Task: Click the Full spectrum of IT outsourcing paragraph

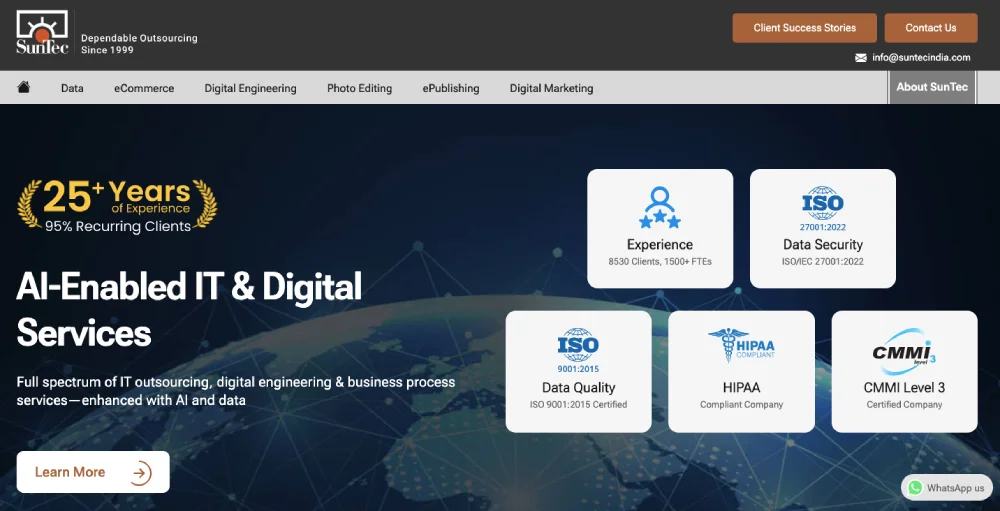Action: coord(236,392)
